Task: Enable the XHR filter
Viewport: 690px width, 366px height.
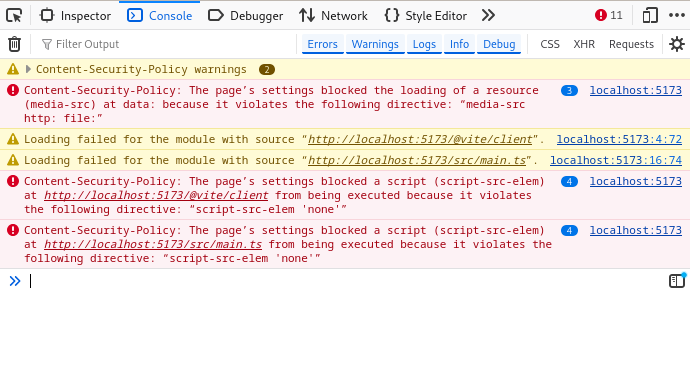Action: [584, 44]
